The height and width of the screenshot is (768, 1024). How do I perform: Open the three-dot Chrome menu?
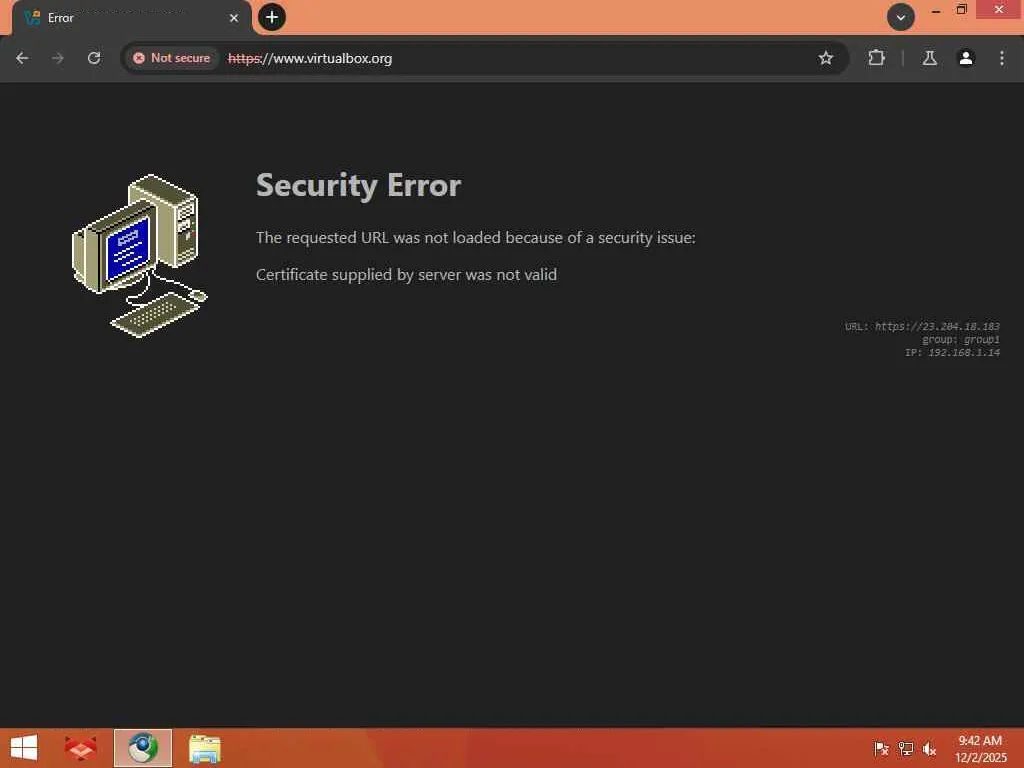pyautogui.click(x=1002, y=58)
